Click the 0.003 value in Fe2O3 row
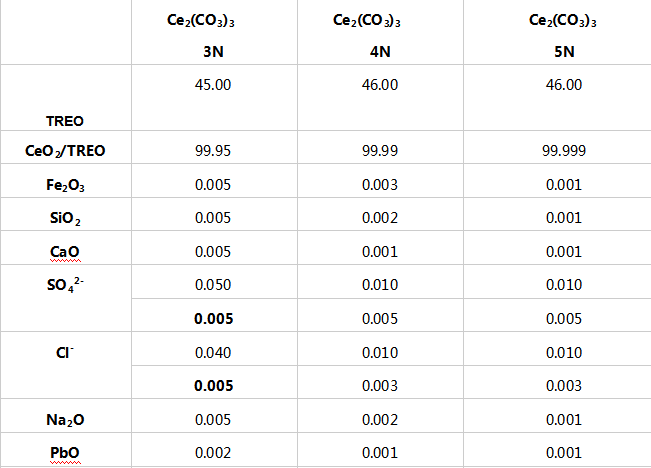Viewport: 651px width, 468px height. click(x=379, y=186)
